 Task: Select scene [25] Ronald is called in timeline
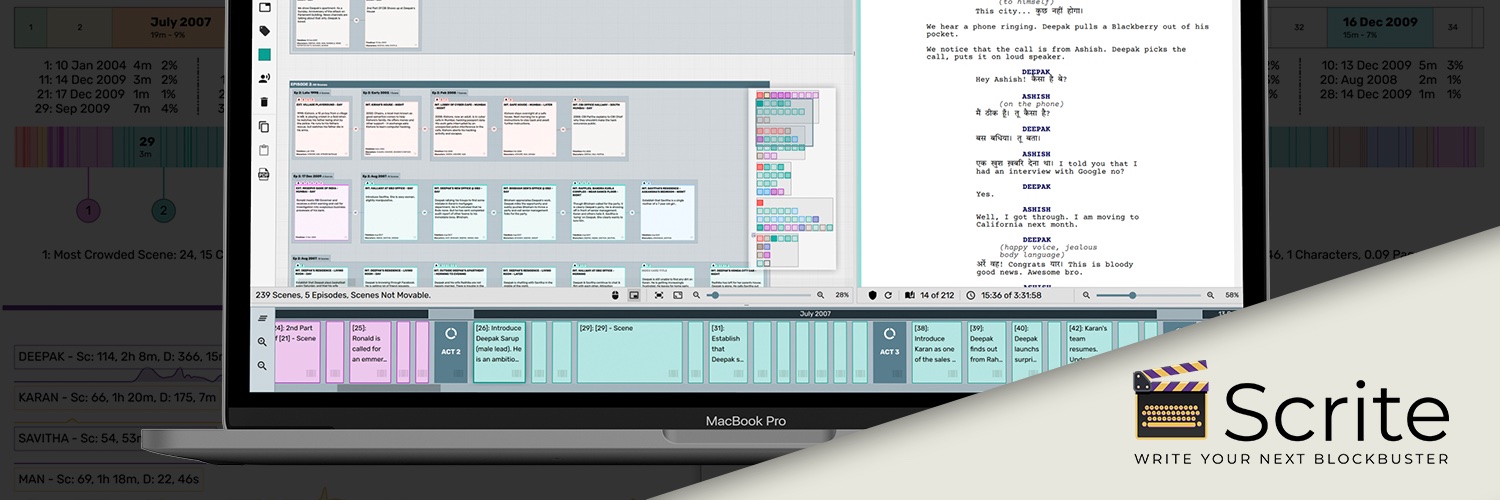pos(370,352)
